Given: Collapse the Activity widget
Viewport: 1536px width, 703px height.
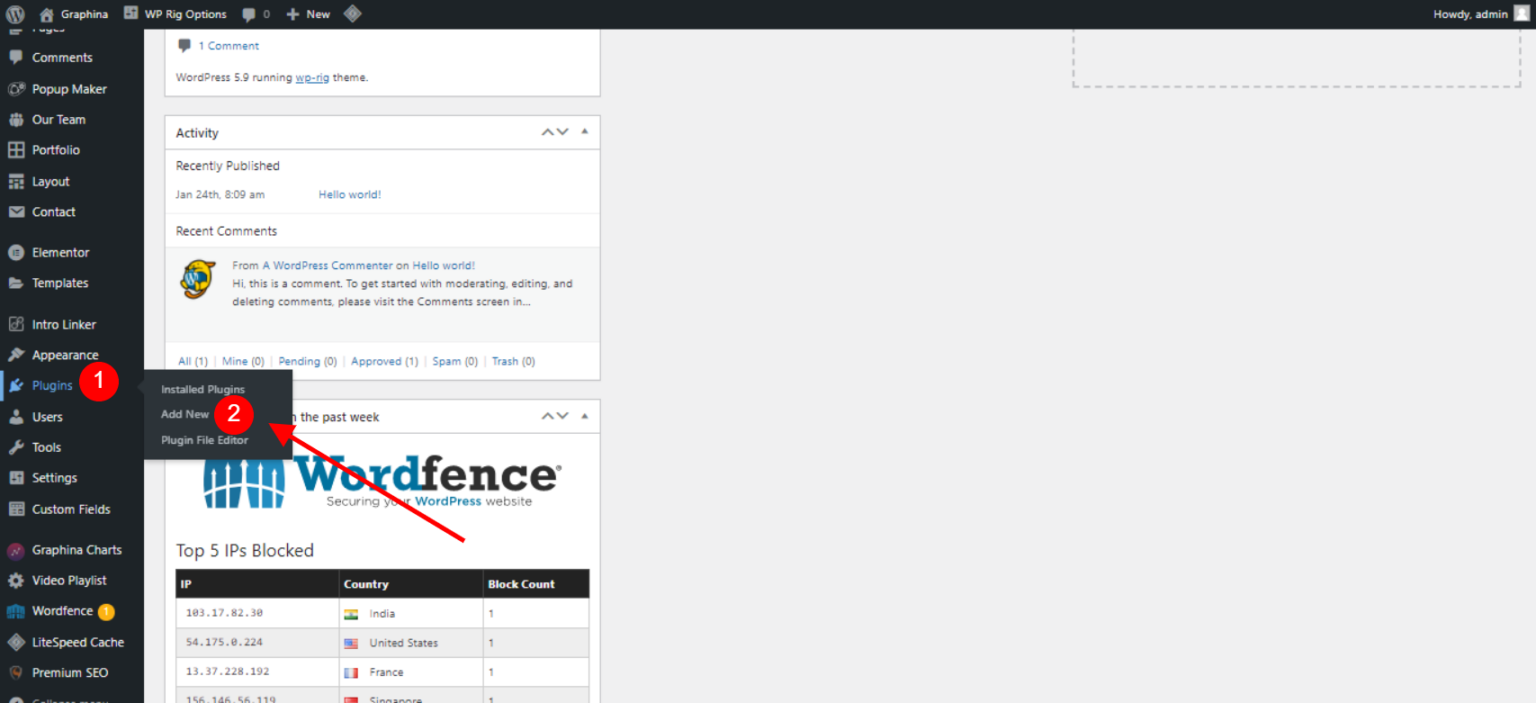Looking at the screenshot, I should [583, 131].
